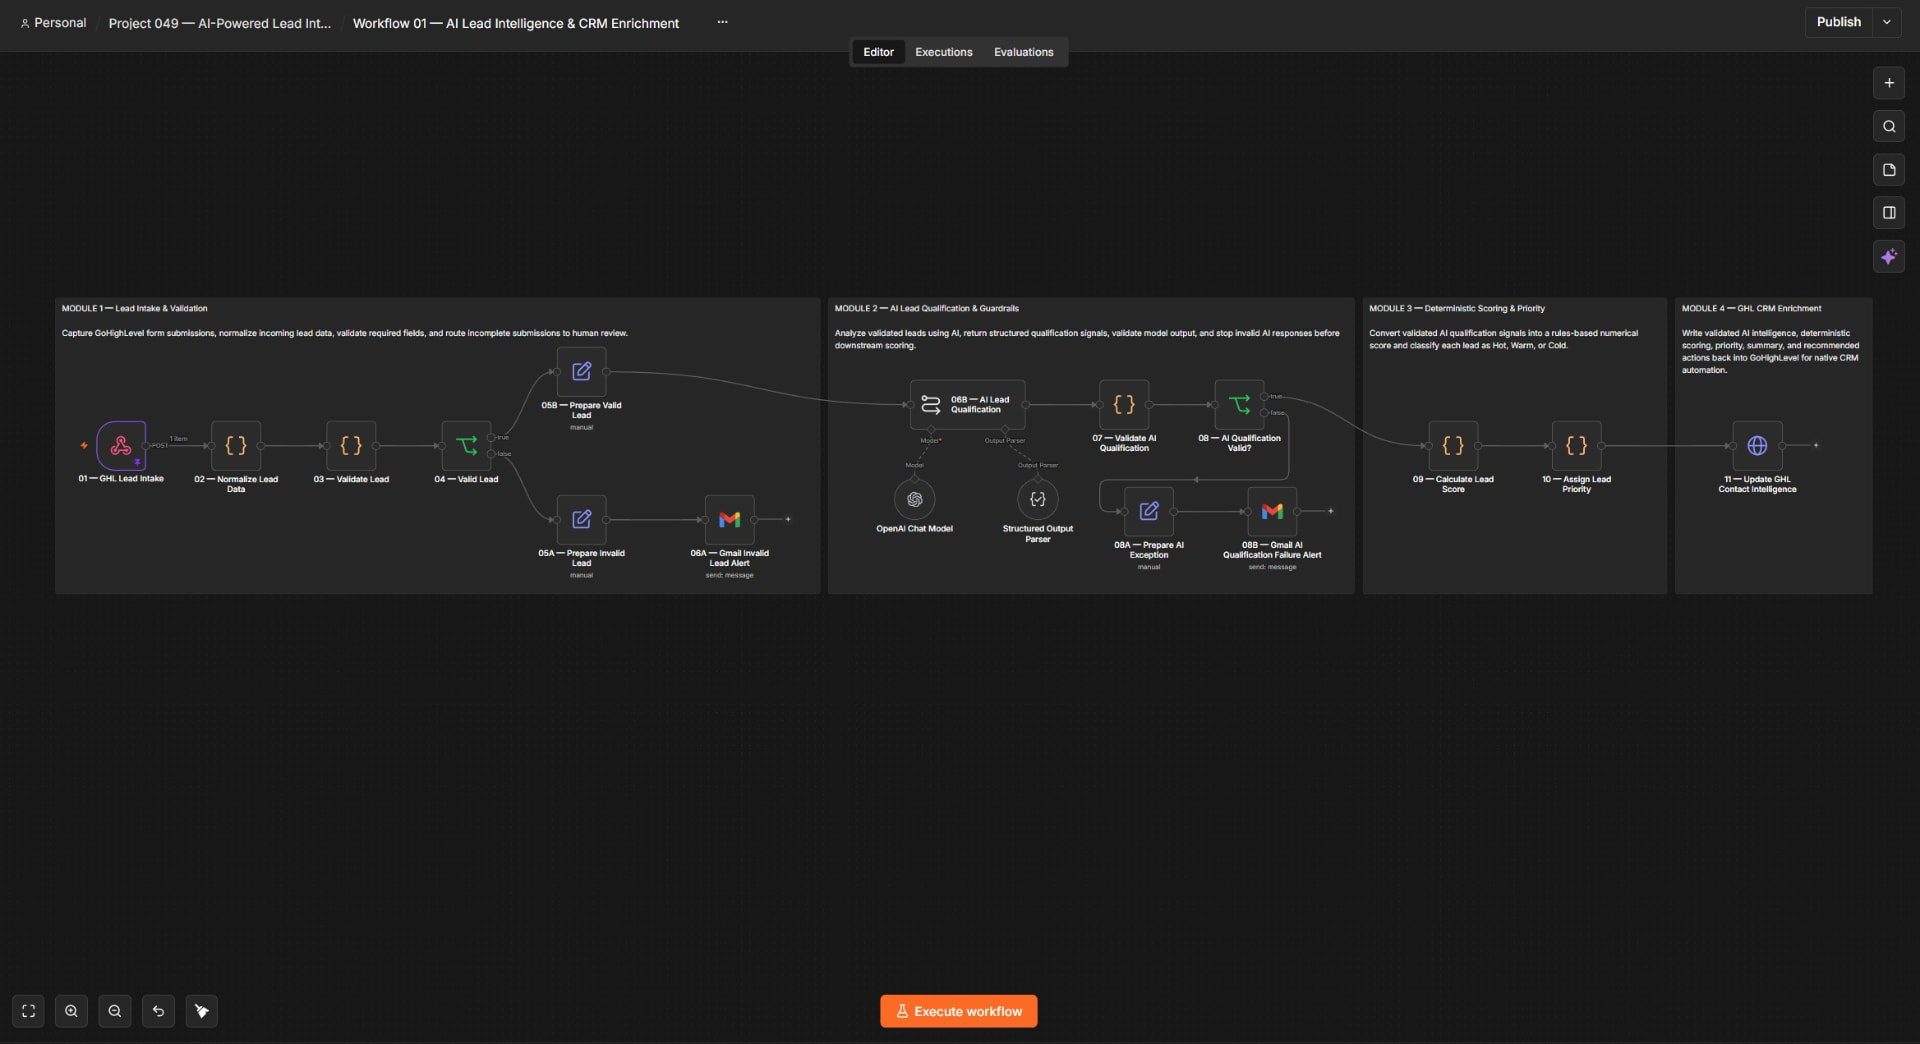Go to the Personal breadcrumb
This screenshot has height=1044, width=1920.
pos(53,23)
